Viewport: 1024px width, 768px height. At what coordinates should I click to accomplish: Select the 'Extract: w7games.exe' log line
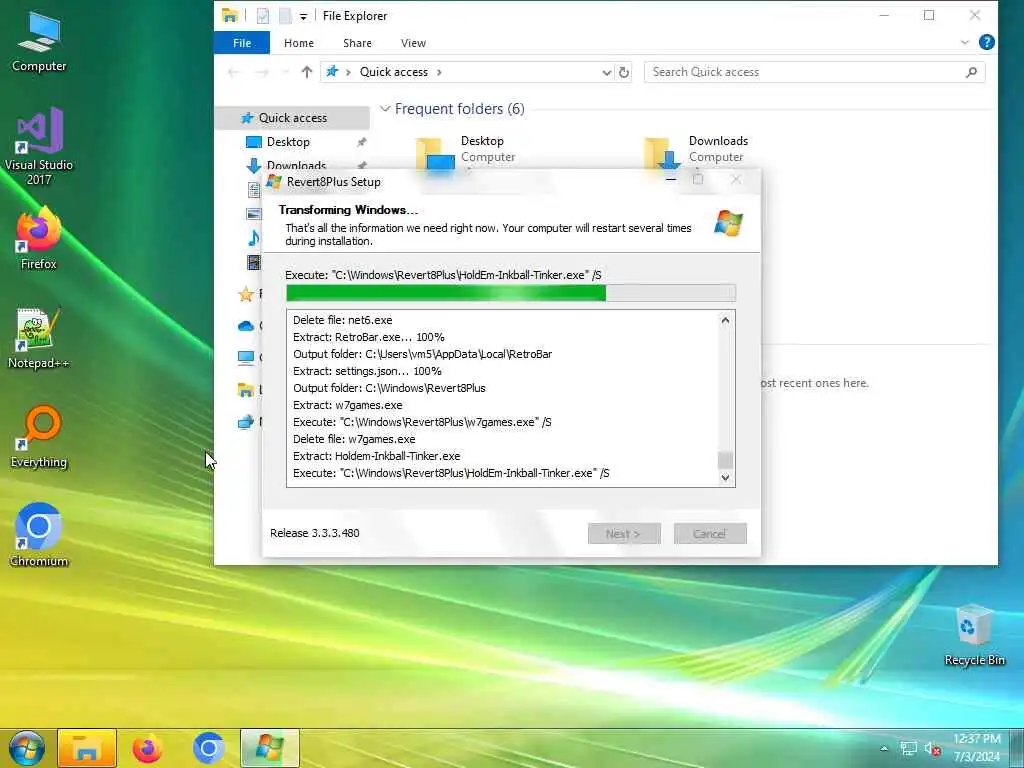(347, 405)
